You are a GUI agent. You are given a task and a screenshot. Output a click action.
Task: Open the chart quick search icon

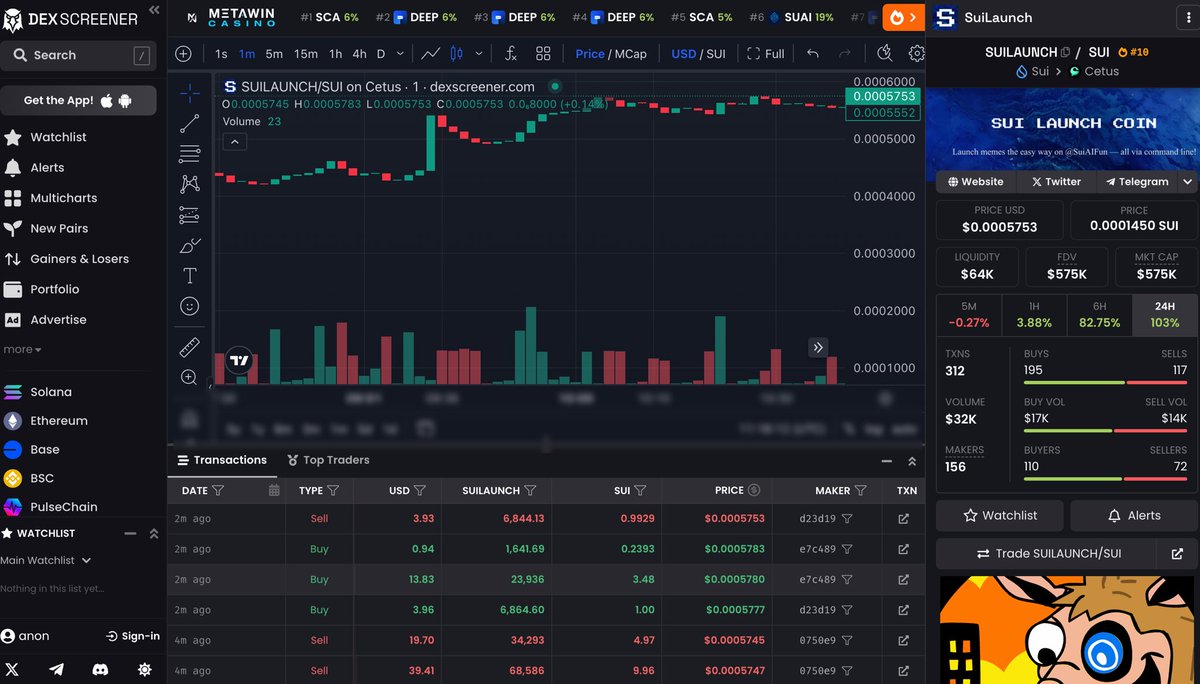pos(884,54)
